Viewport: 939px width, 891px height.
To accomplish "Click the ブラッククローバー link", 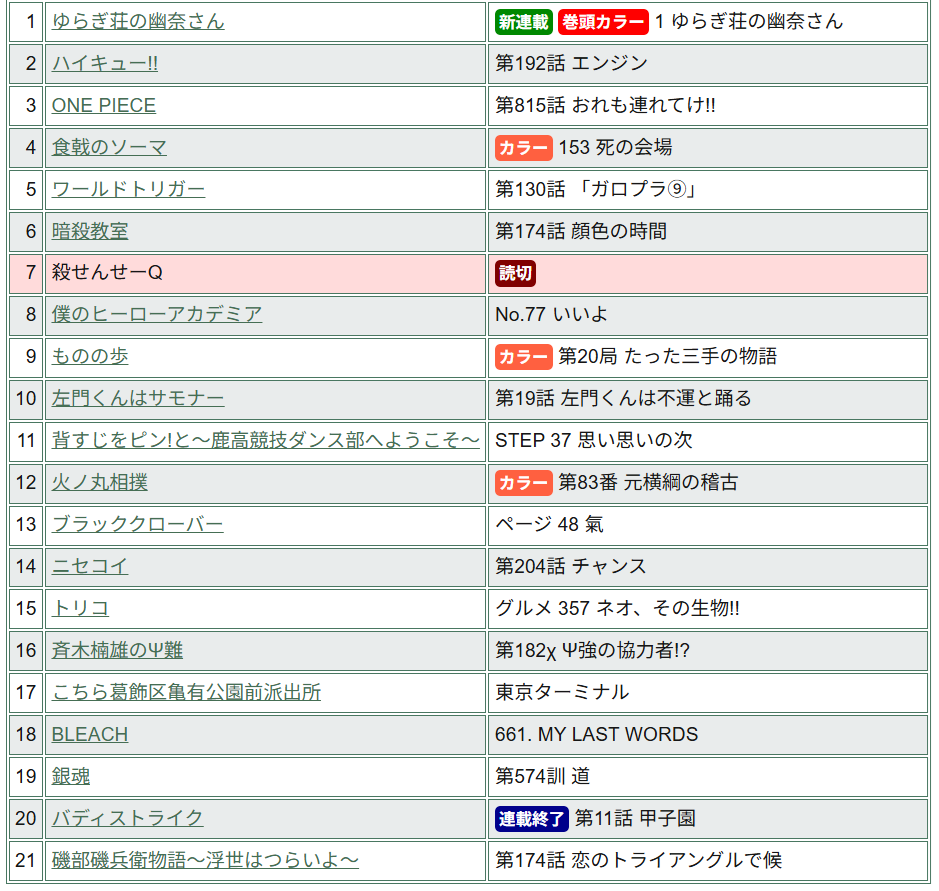I will pos(138,524).
